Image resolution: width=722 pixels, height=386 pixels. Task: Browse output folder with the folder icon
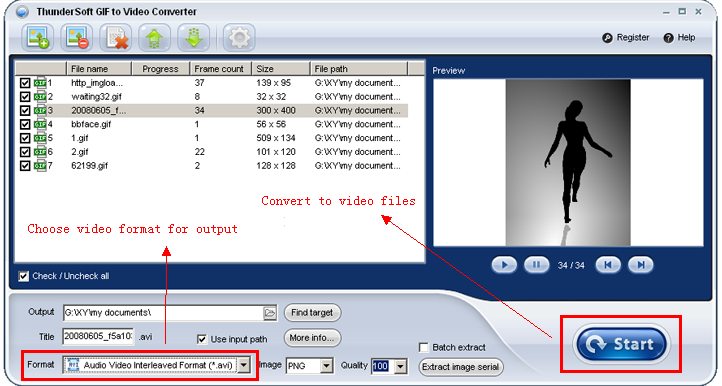(270, 313)
